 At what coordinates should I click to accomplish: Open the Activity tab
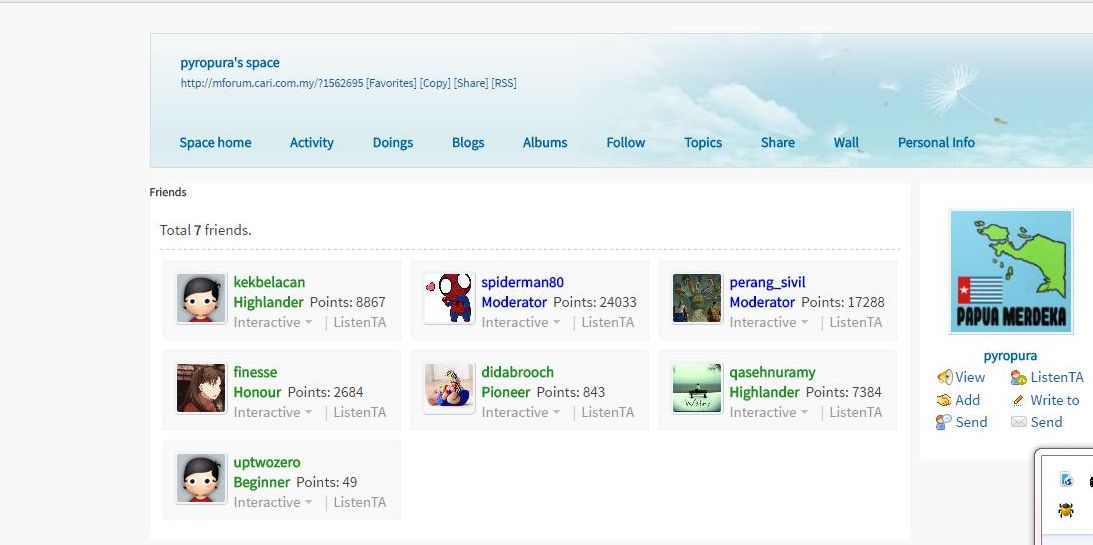point(312,142)
